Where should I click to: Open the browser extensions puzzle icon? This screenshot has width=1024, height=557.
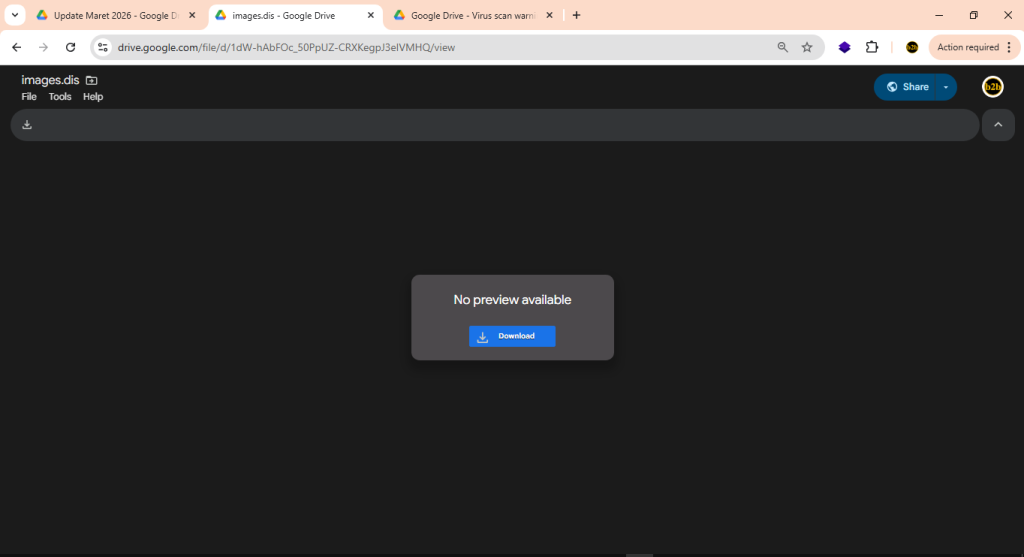click(x=872, y=47)
